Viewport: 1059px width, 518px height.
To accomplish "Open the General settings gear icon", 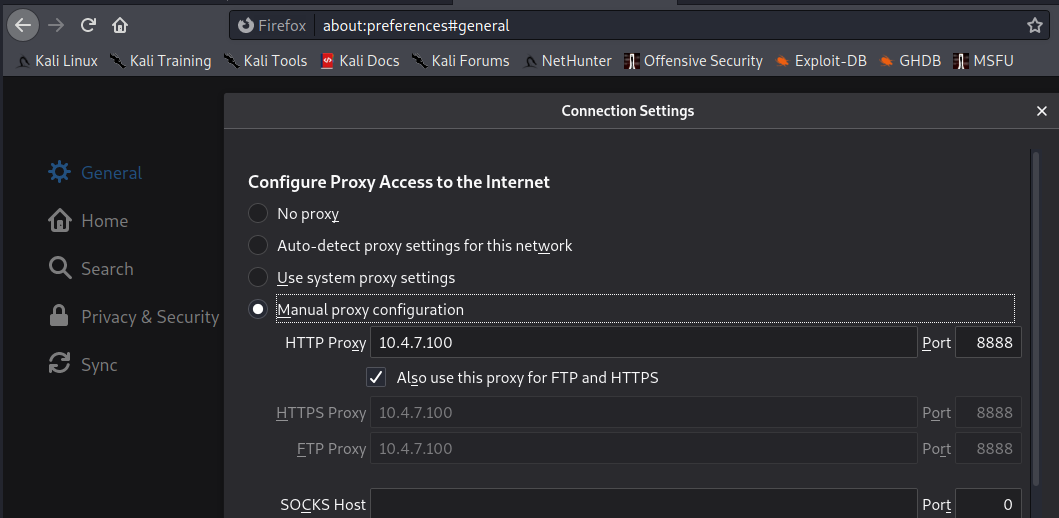I will click(60, 172).
